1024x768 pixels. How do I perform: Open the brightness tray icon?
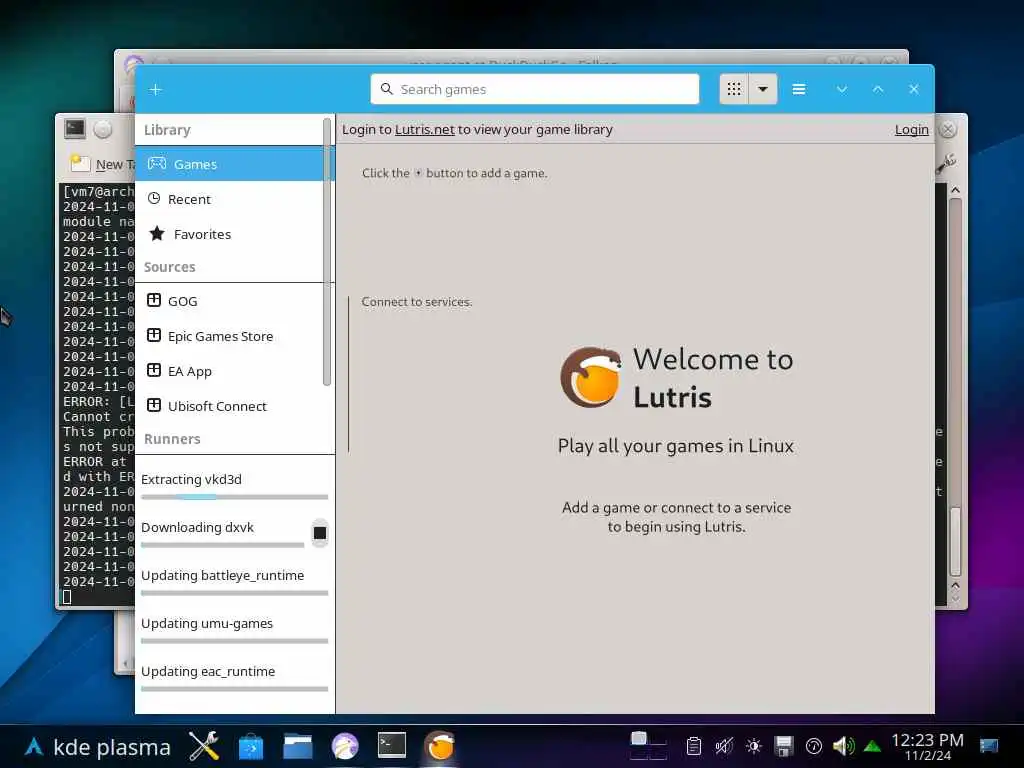pos(754,746)
